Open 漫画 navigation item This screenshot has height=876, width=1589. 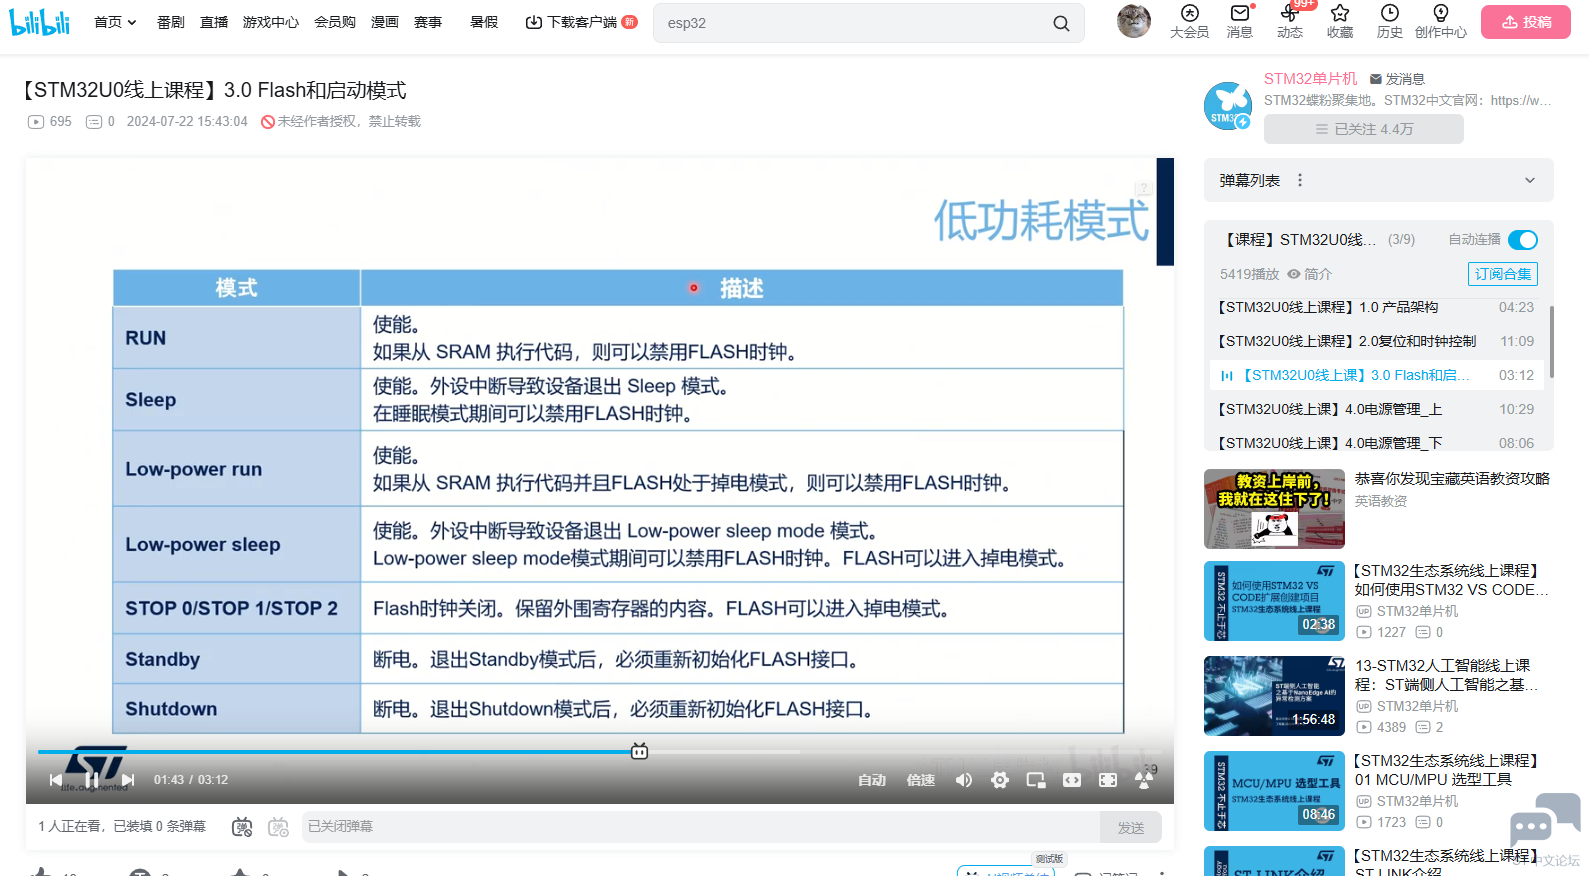pos(385,22)
